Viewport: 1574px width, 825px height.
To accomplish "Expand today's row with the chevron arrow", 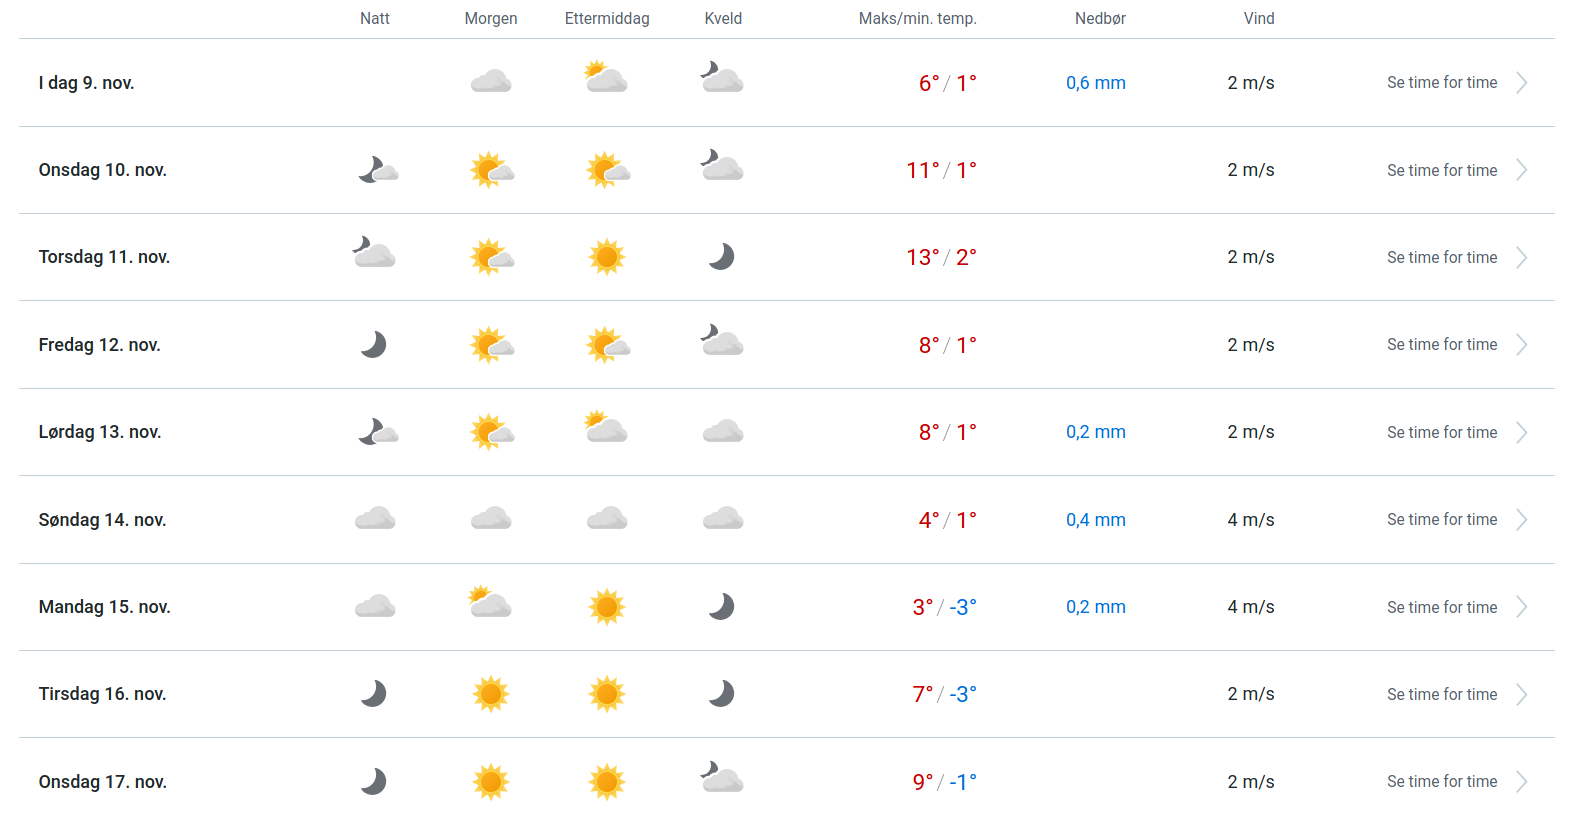I will click(x=1521, y=83).
